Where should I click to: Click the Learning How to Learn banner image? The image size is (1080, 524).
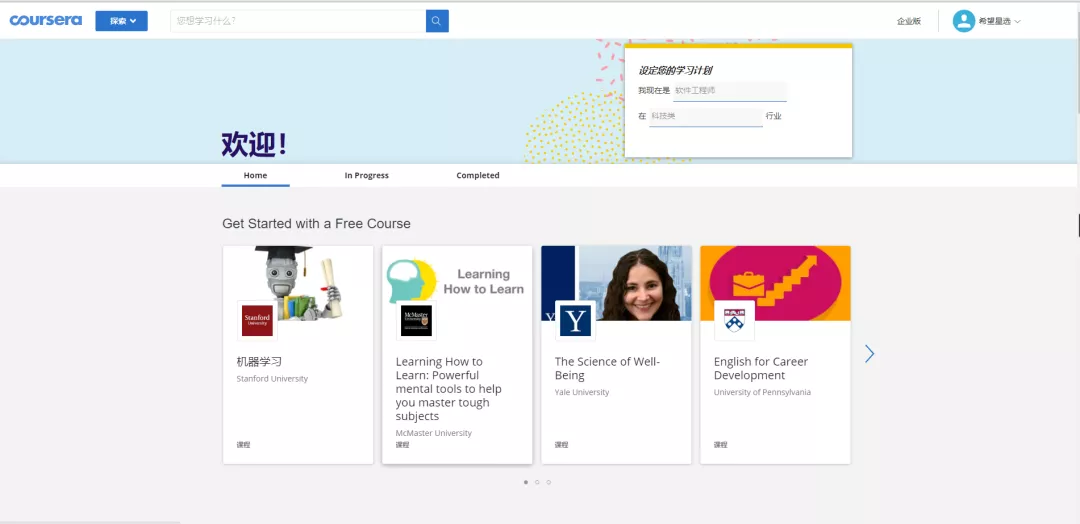click(x=457, y=283)
